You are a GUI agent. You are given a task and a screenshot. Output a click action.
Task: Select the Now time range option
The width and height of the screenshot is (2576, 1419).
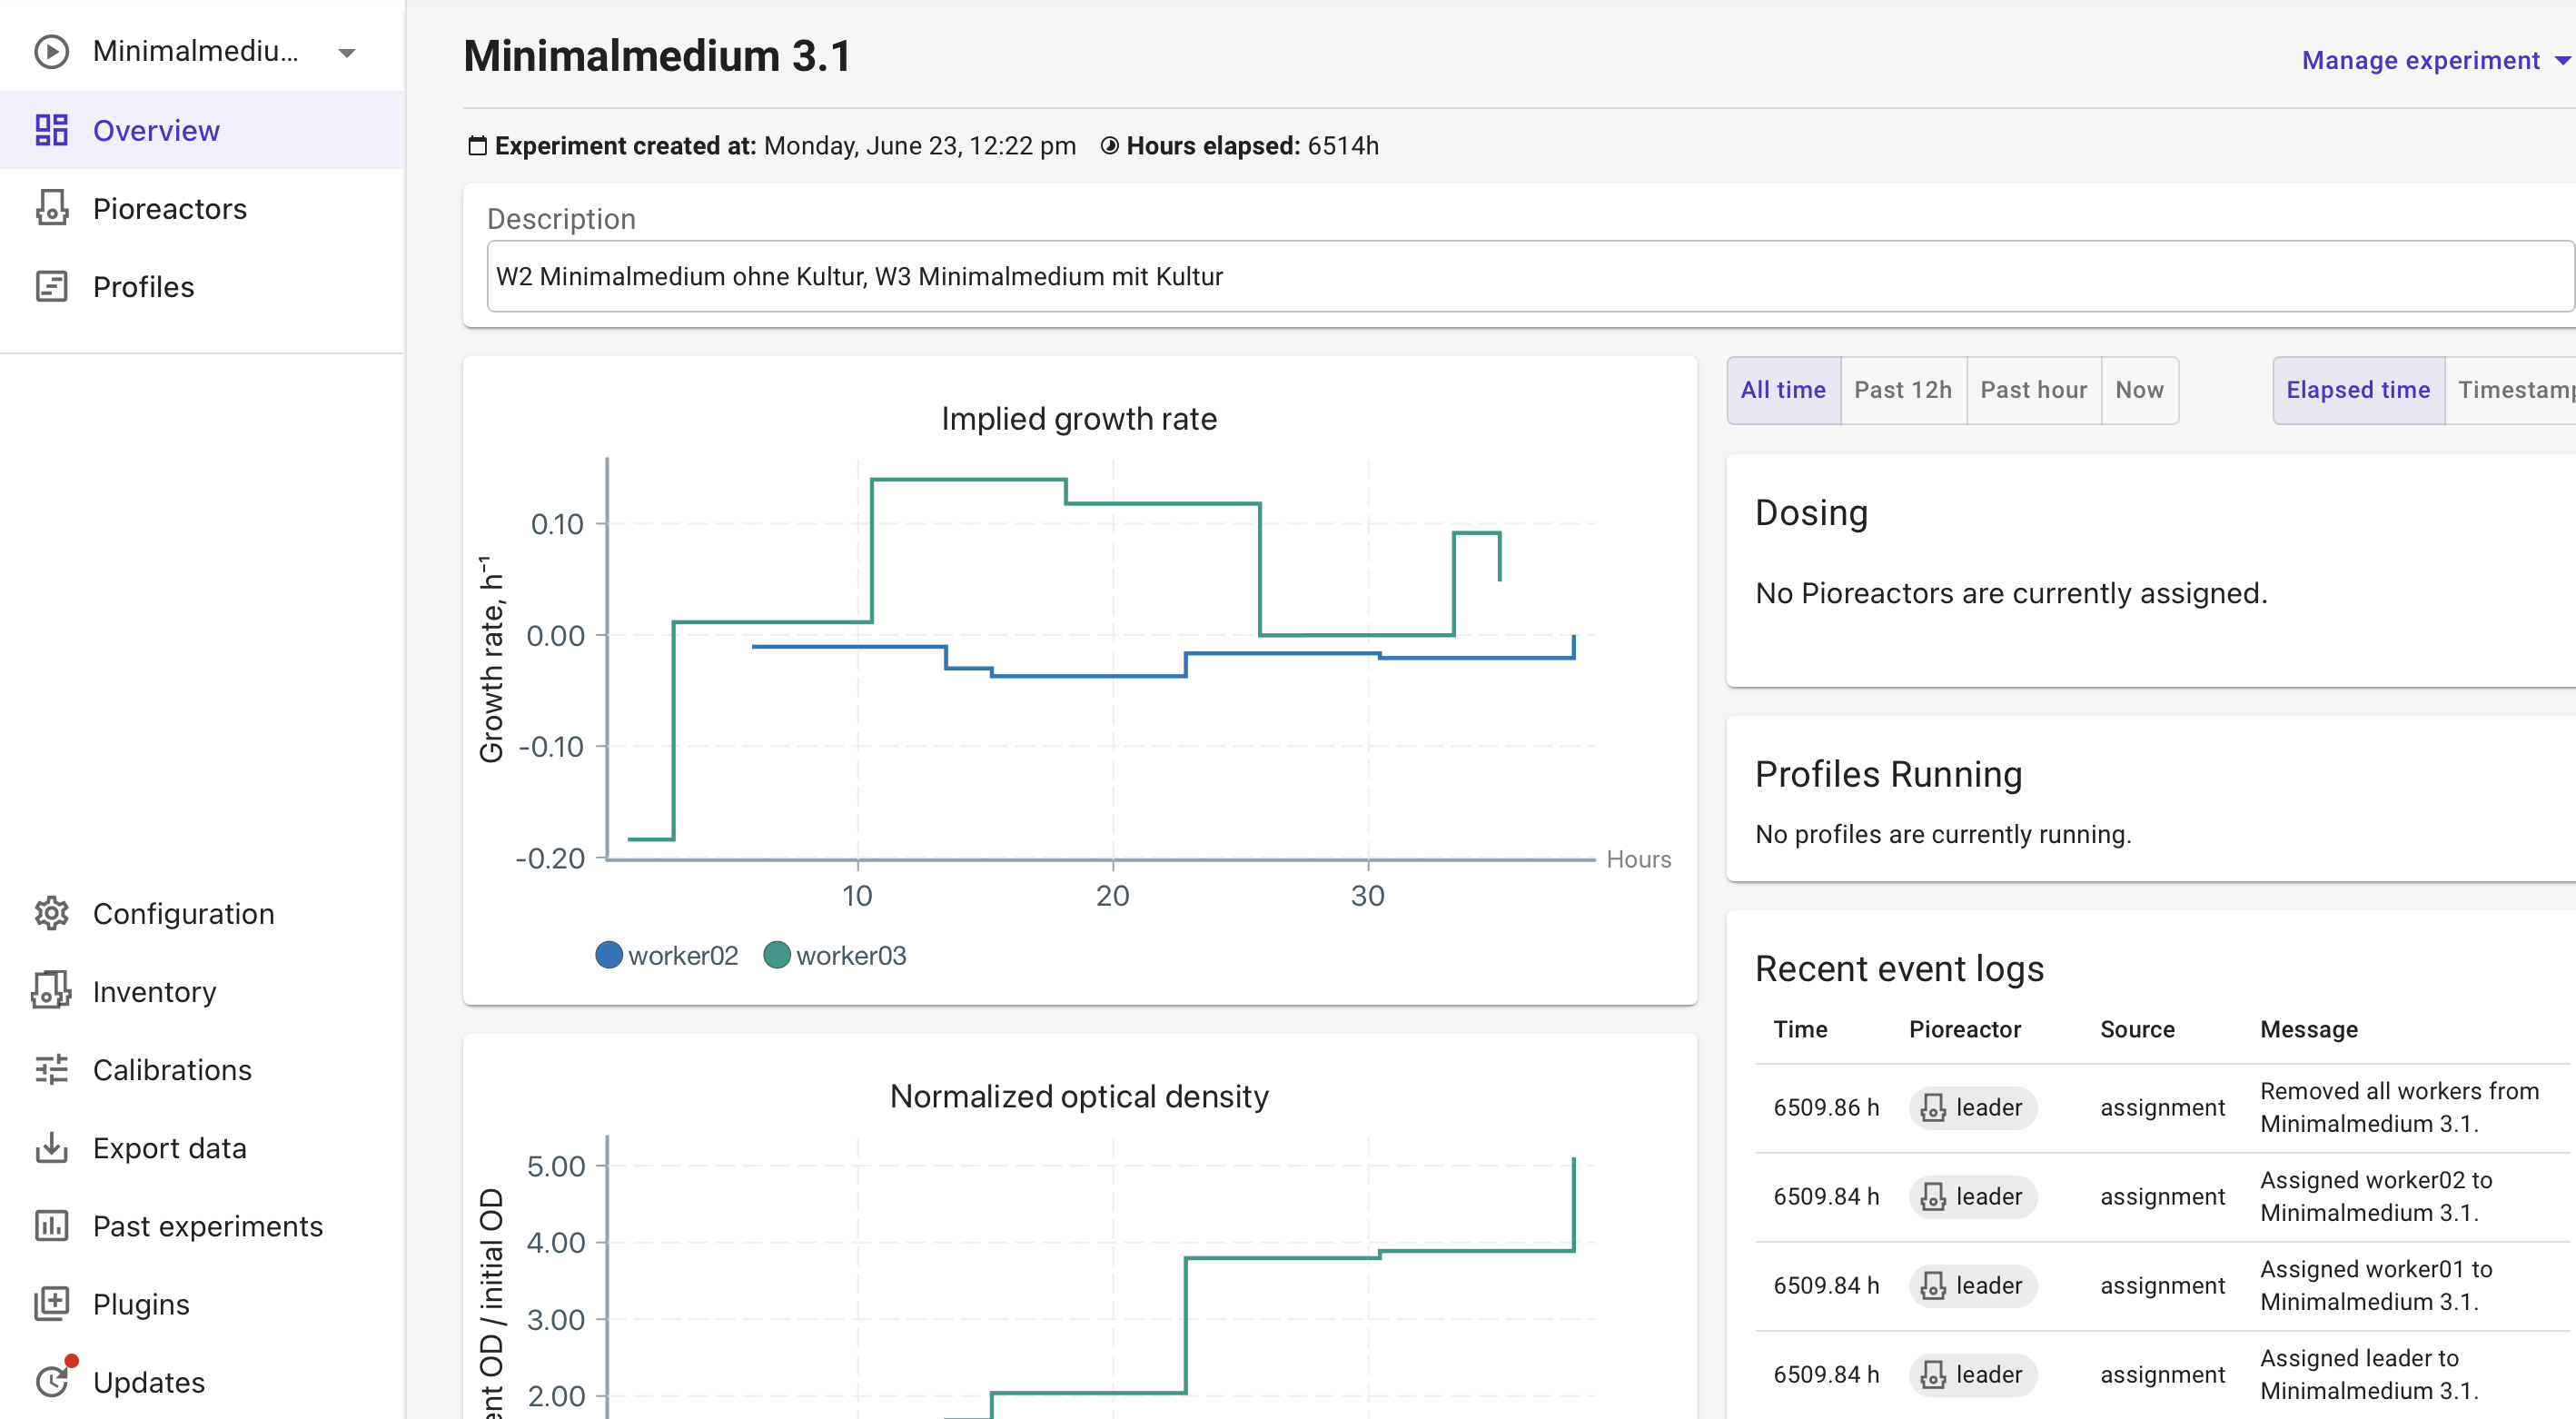click(x=2139, y=390)
